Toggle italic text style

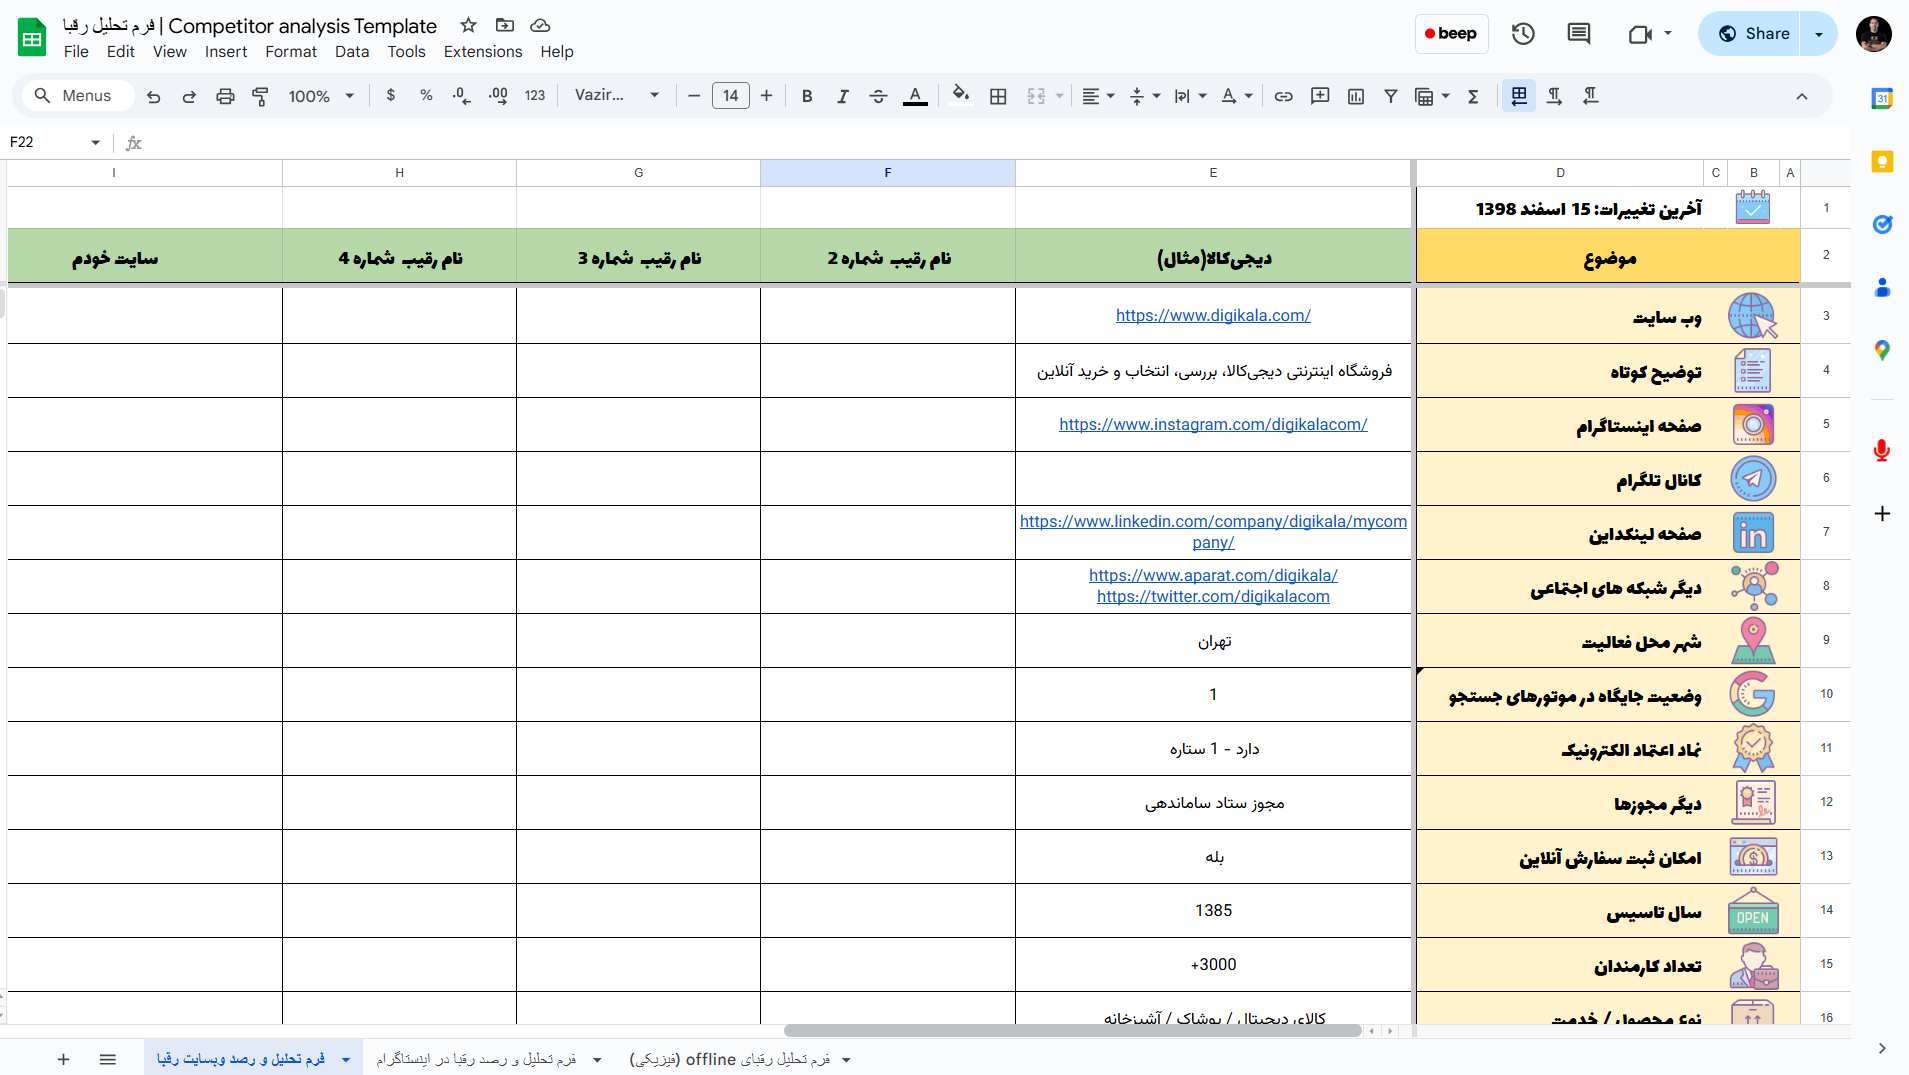point(842,96)
